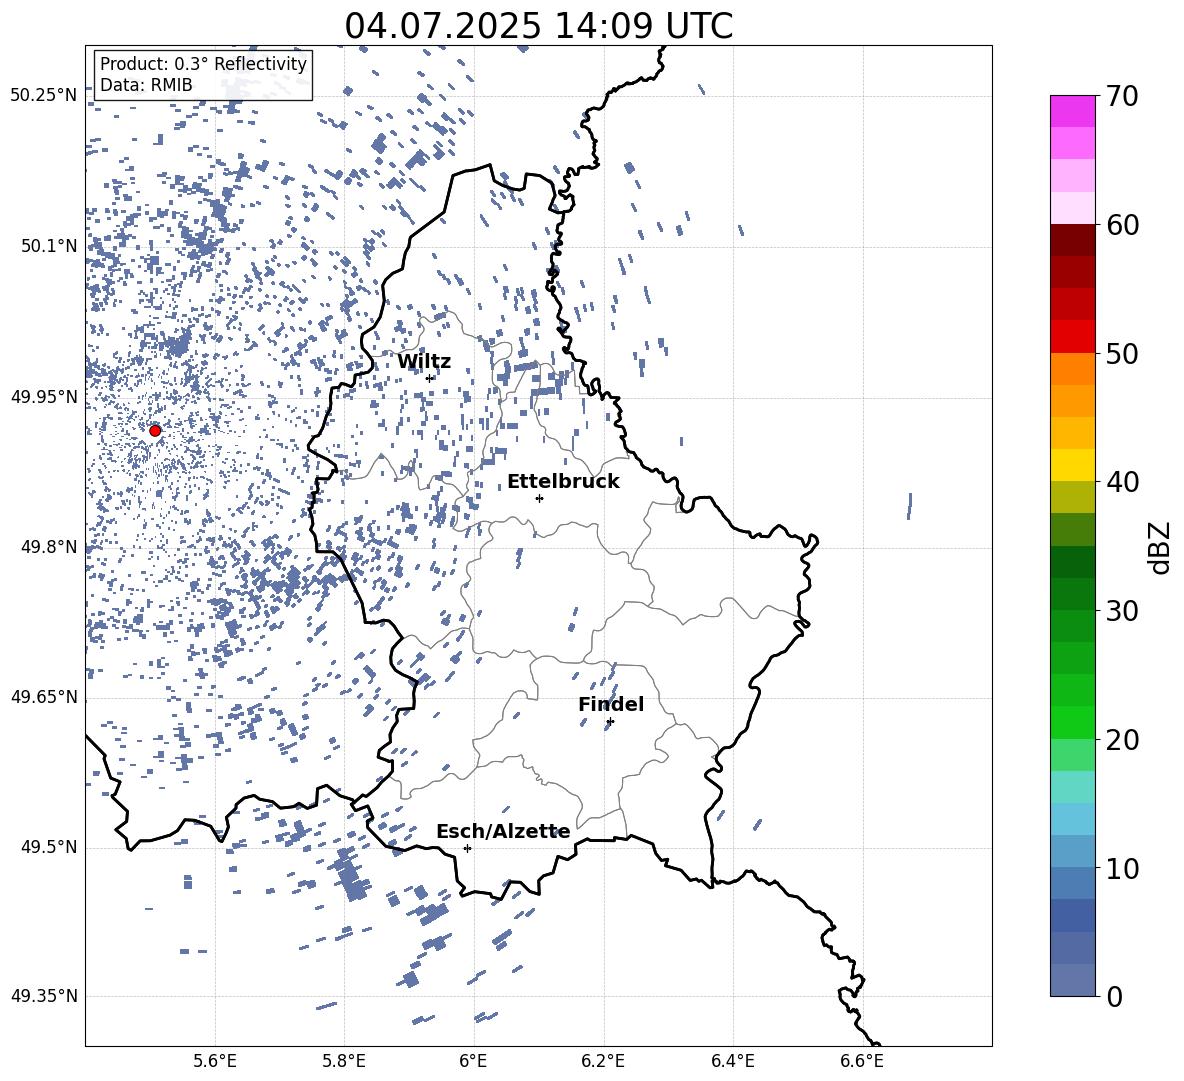Click the cross marker below Esch/Alzette
The image size is (1184, 1081).
(x=467, y=848)
